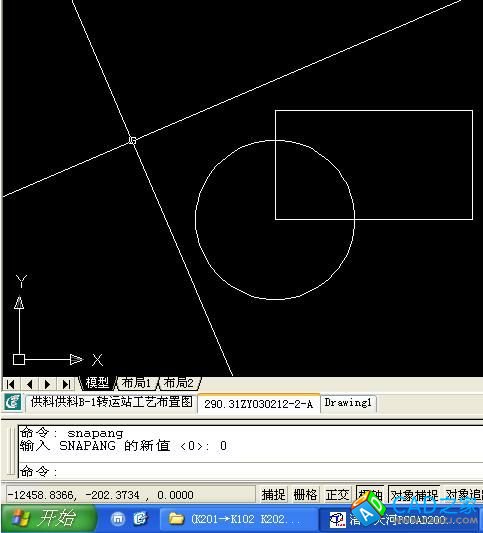Jump to last layout tab arrow
483x533 pixels.
(66, 384)
